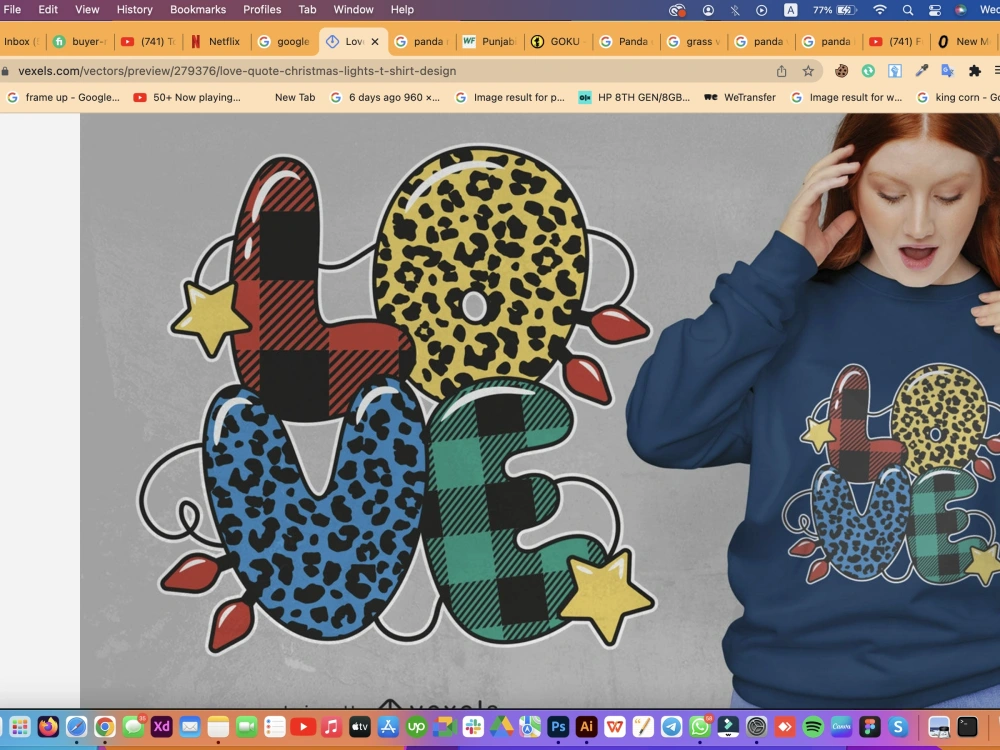Open the History menu

(x=135, y=10)
